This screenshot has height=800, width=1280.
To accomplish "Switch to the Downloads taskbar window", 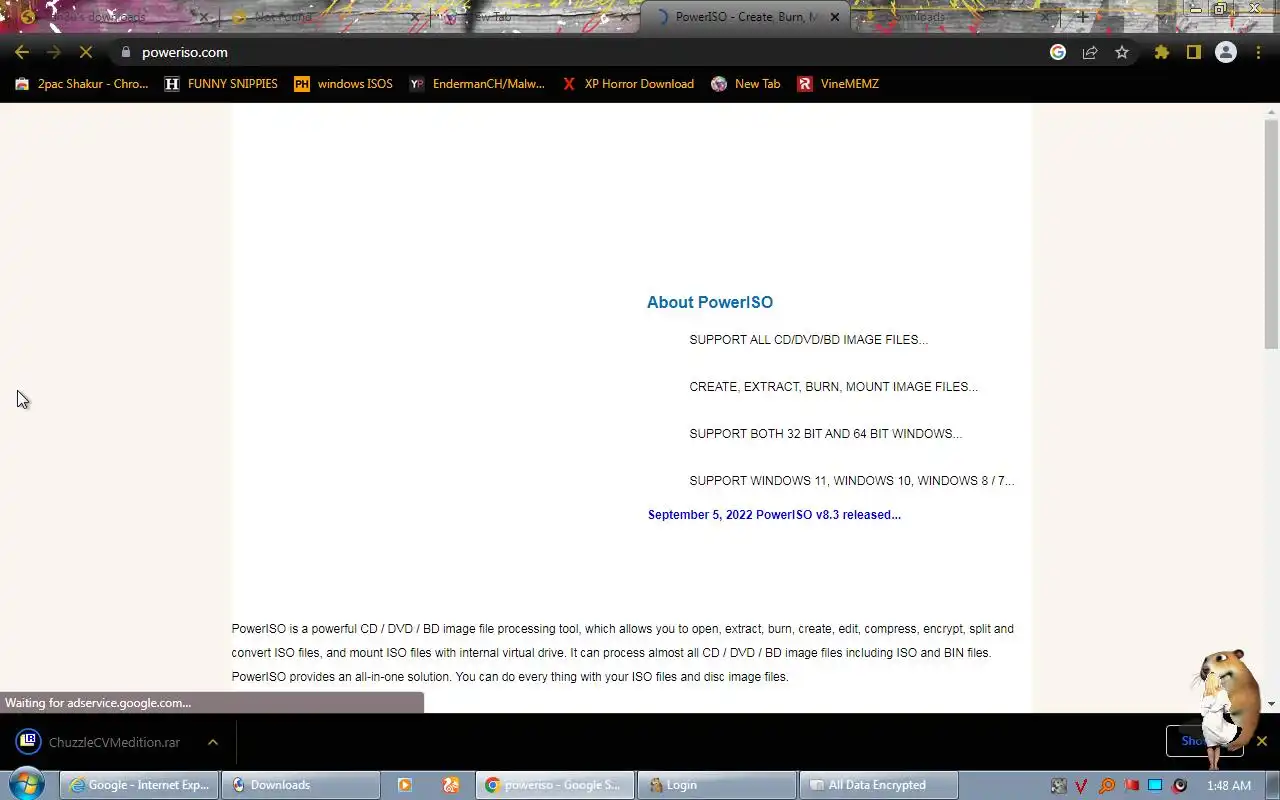I will (x=300, y=785).
